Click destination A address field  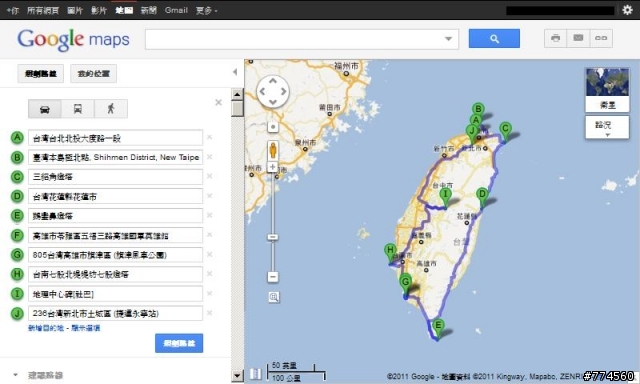116,138
